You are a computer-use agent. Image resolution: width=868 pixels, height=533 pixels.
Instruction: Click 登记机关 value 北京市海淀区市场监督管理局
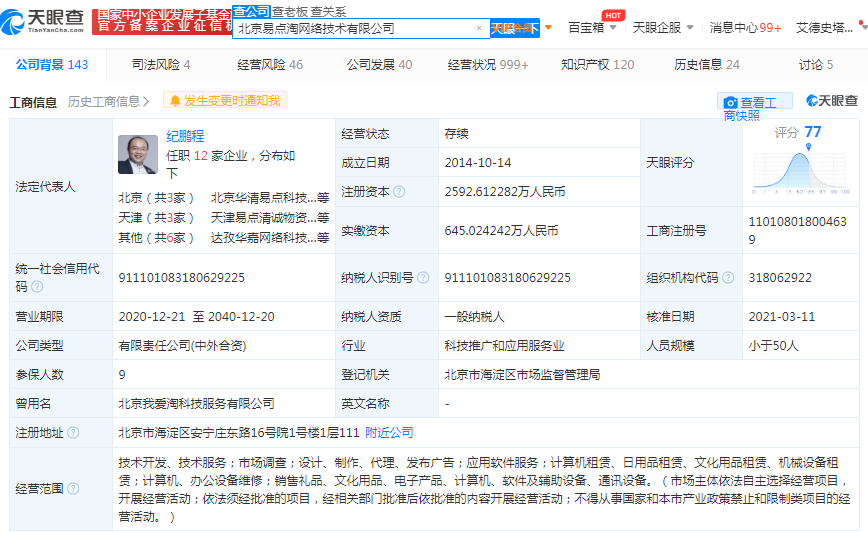pyautogui.click(x=522, y=375)
